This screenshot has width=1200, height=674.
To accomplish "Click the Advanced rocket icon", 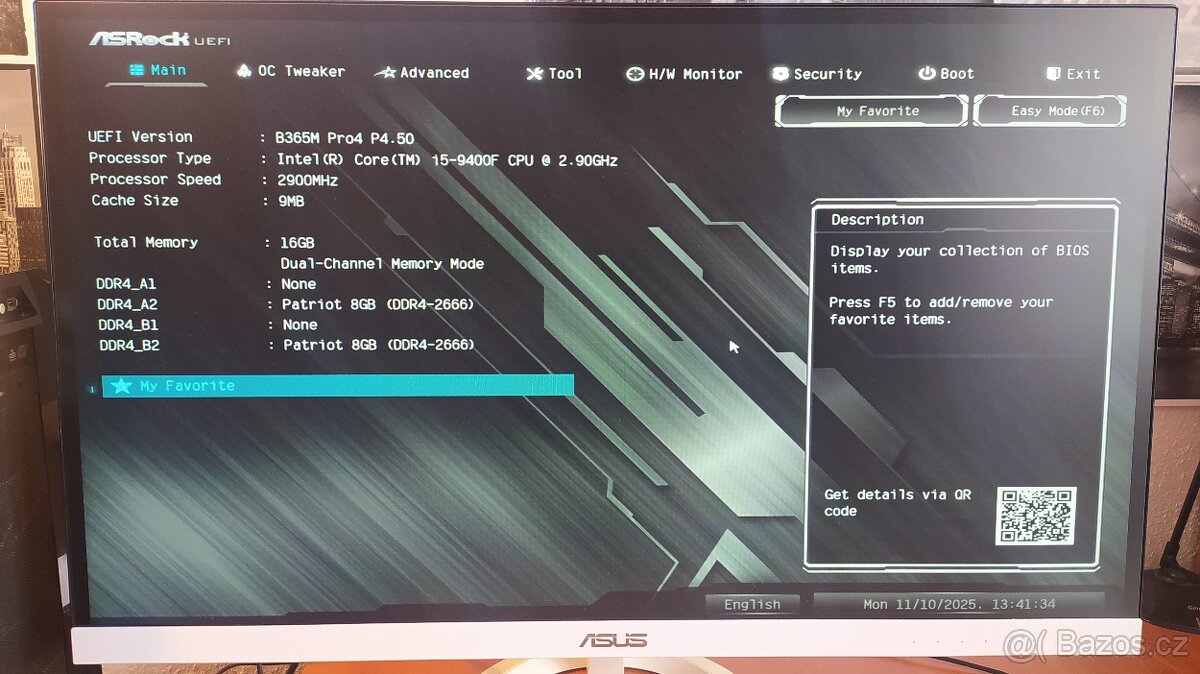I will click(384, 72).
